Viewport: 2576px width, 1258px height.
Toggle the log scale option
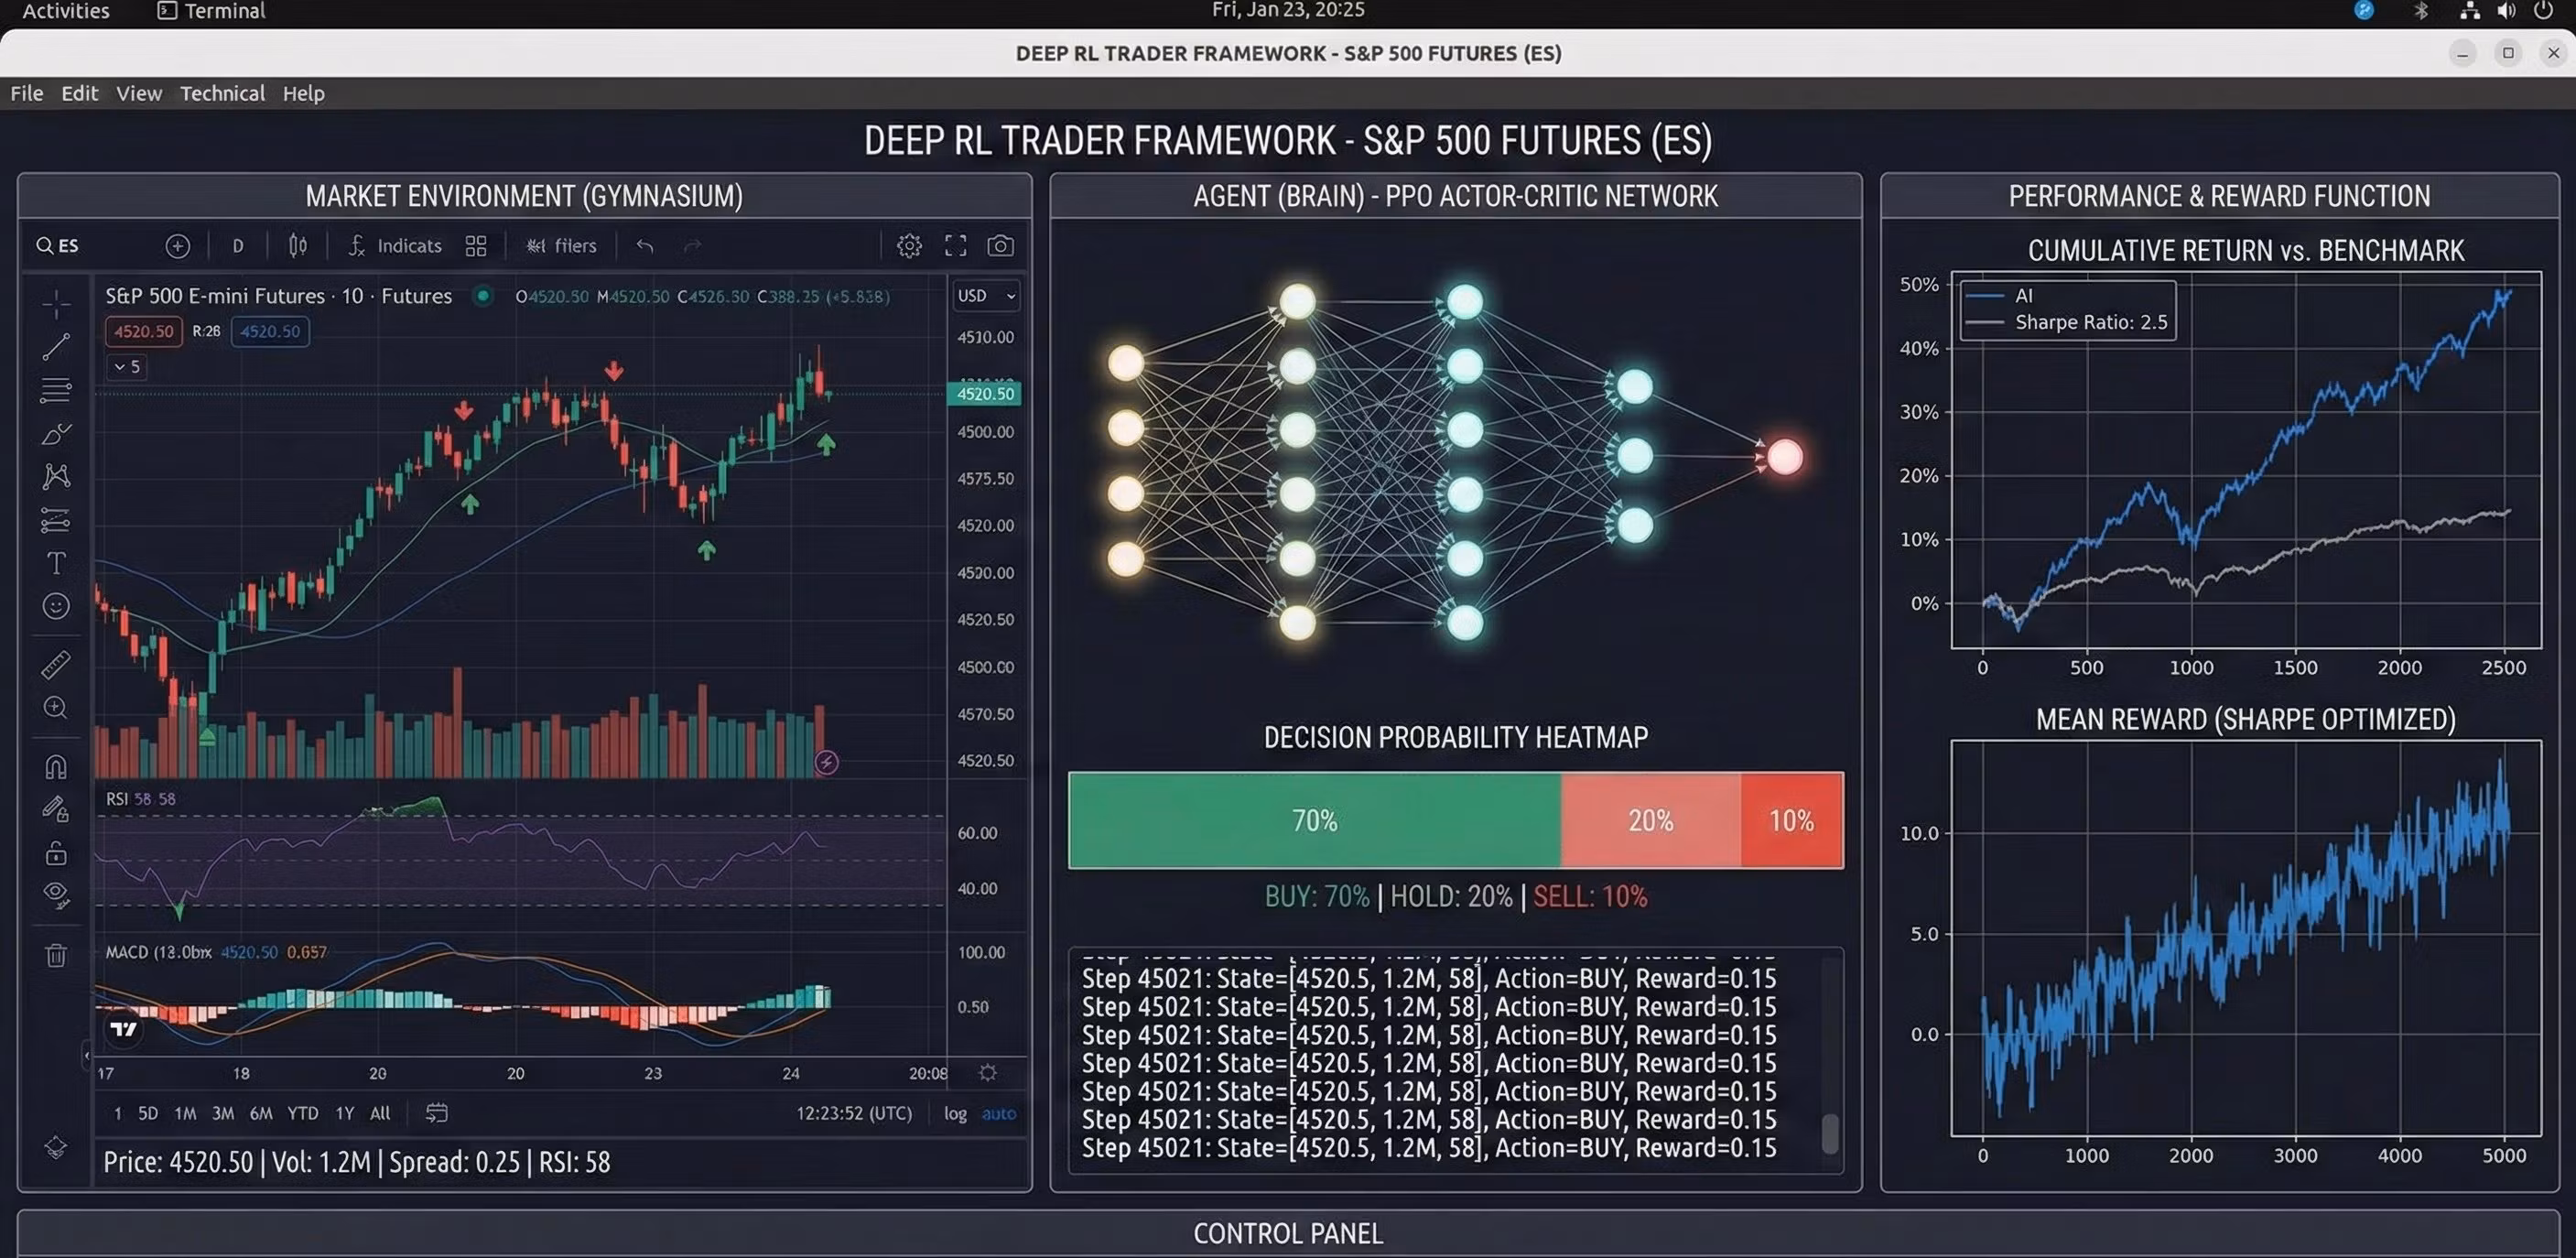[x=955, y=1113]
